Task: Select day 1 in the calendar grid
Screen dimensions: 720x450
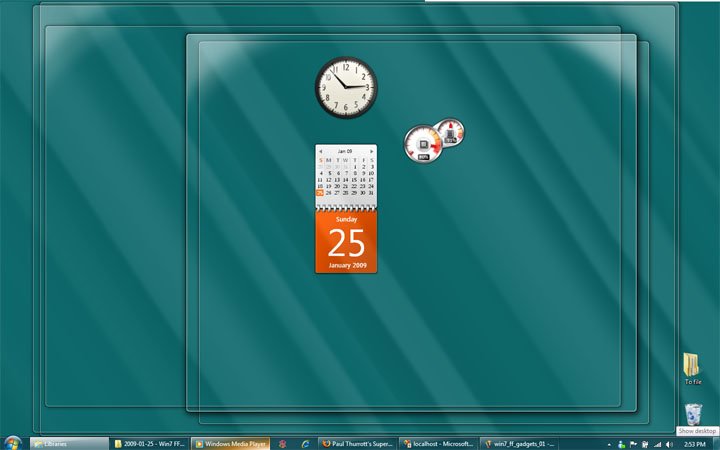Action: (x=354, y=167)
